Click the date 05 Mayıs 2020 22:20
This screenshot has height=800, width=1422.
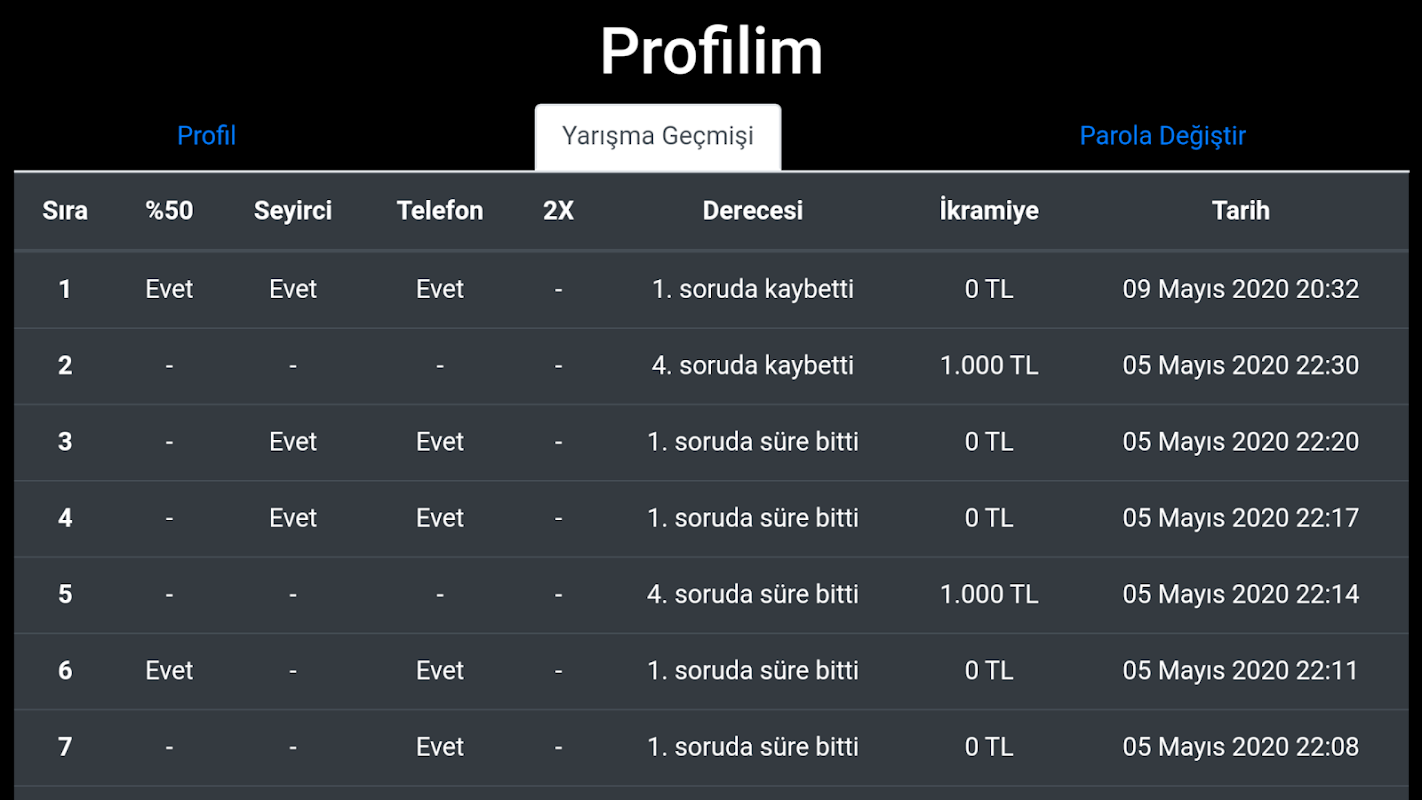1240,441
